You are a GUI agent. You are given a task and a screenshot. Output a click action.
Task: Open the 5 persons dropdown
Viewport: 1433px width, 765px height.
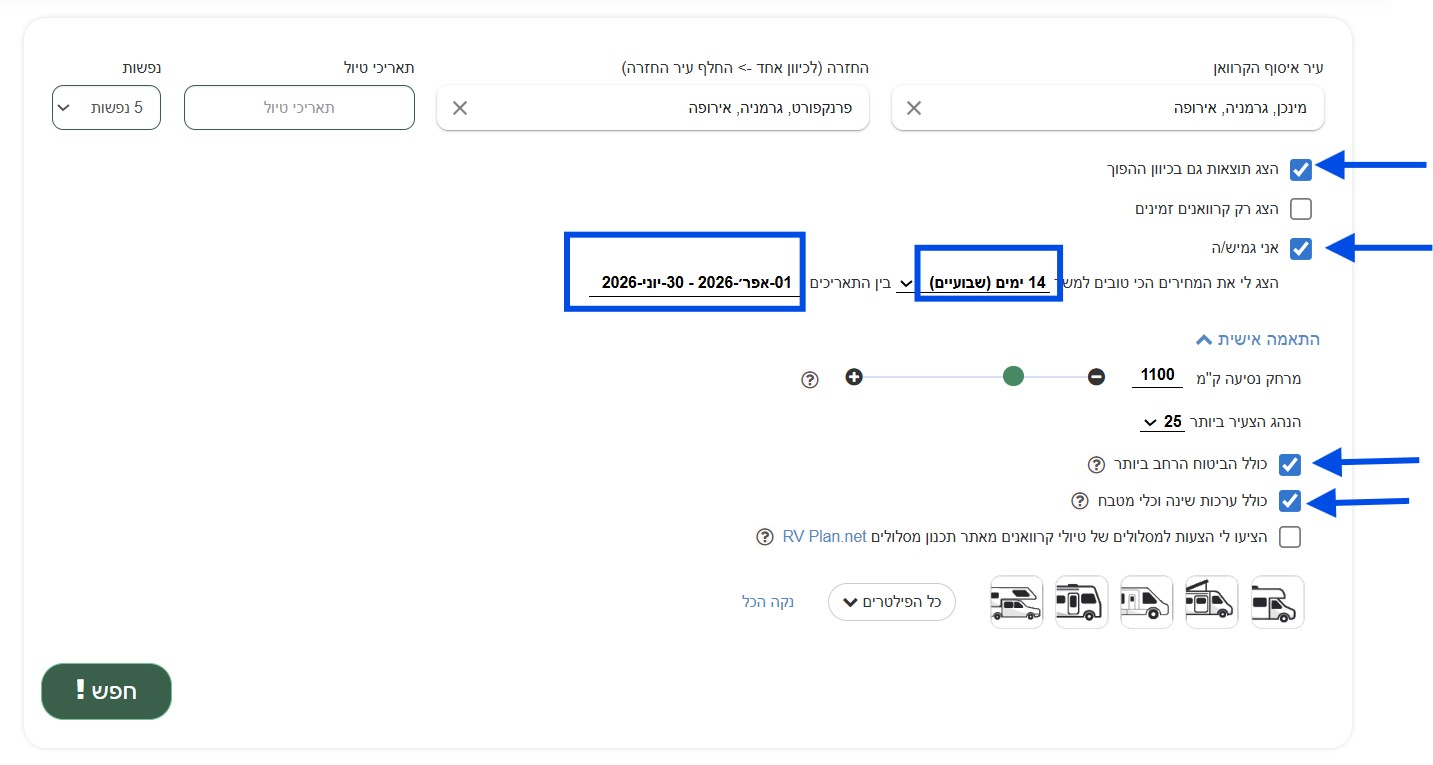(x=106, y=108)
